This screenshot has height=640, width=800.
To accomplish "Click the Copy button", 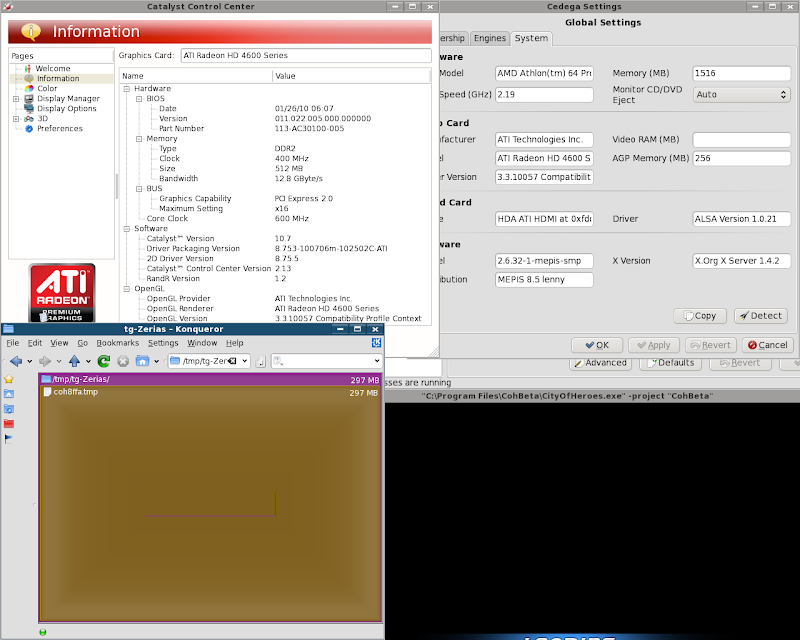I will coord(699,316).
